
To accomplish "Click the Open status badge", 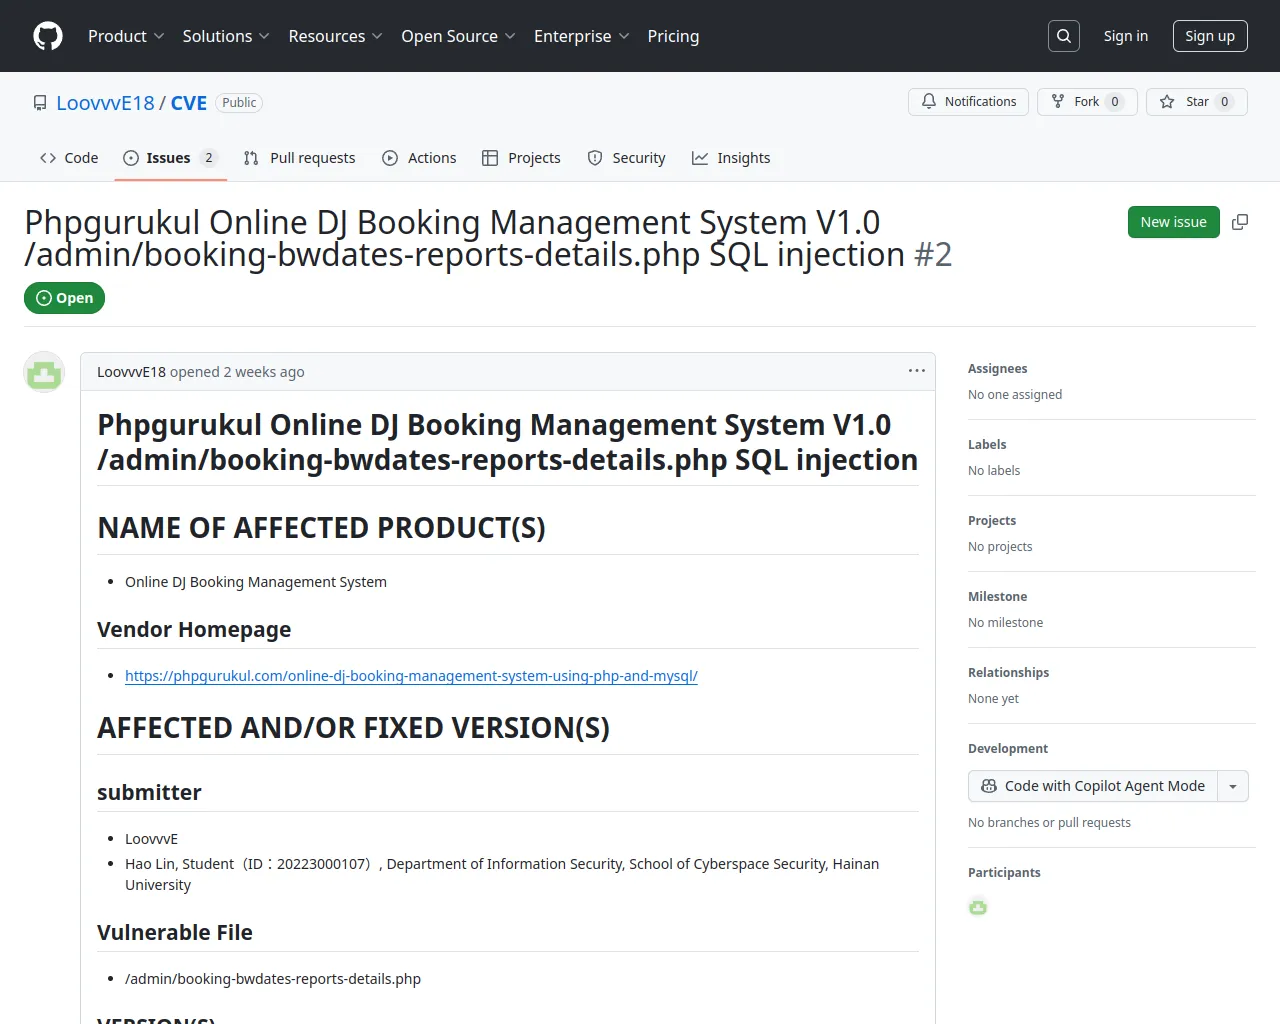I will (x=65, y=298).
